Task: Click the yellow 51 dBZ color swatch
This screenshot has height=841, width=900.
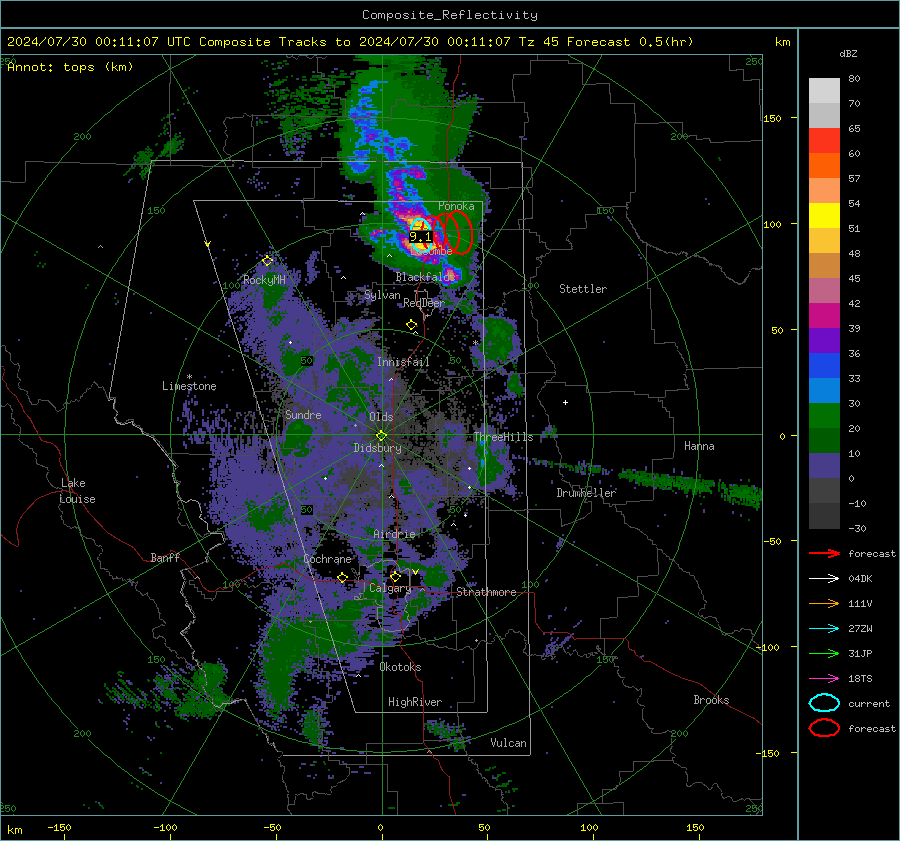Action: click(824, 216)
